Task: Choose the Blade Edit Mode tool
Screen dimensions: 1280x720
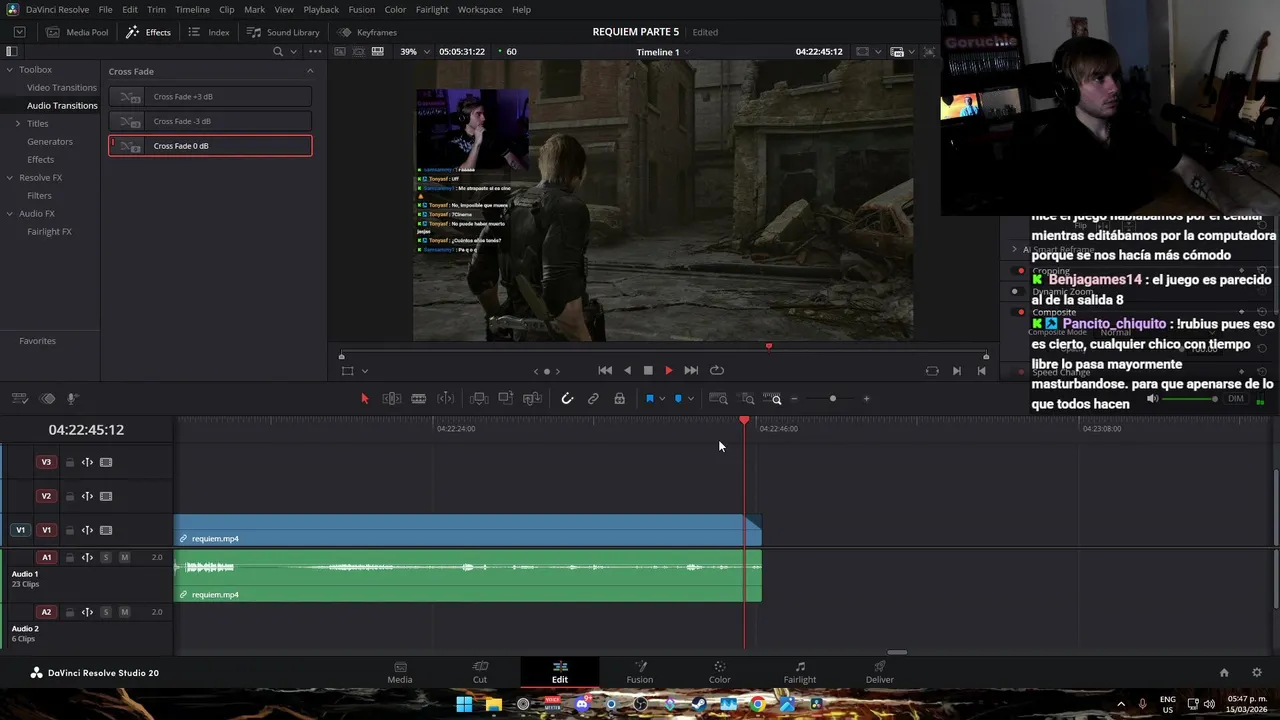Action: (419, 399)
